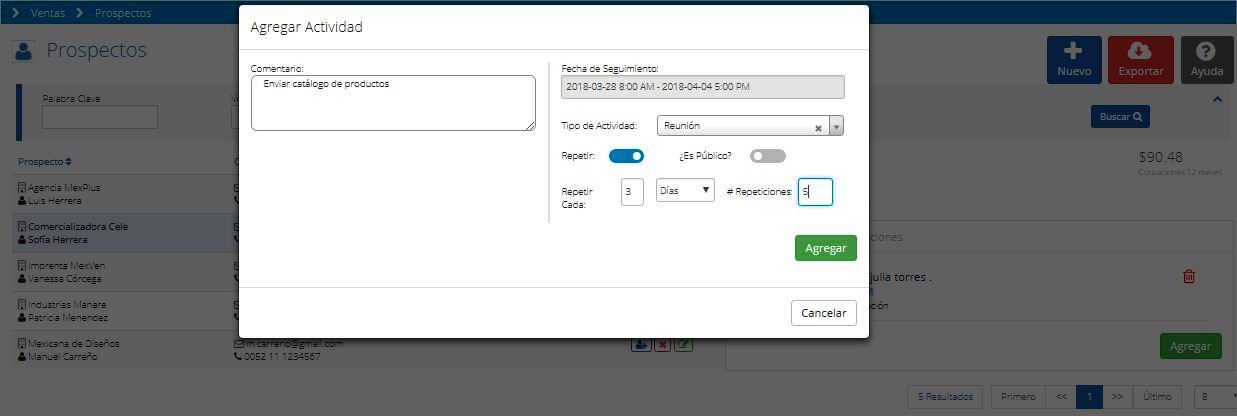Click the Comentario text area
This screenshot has width=1237, height=416.
[x=393, y=103]
